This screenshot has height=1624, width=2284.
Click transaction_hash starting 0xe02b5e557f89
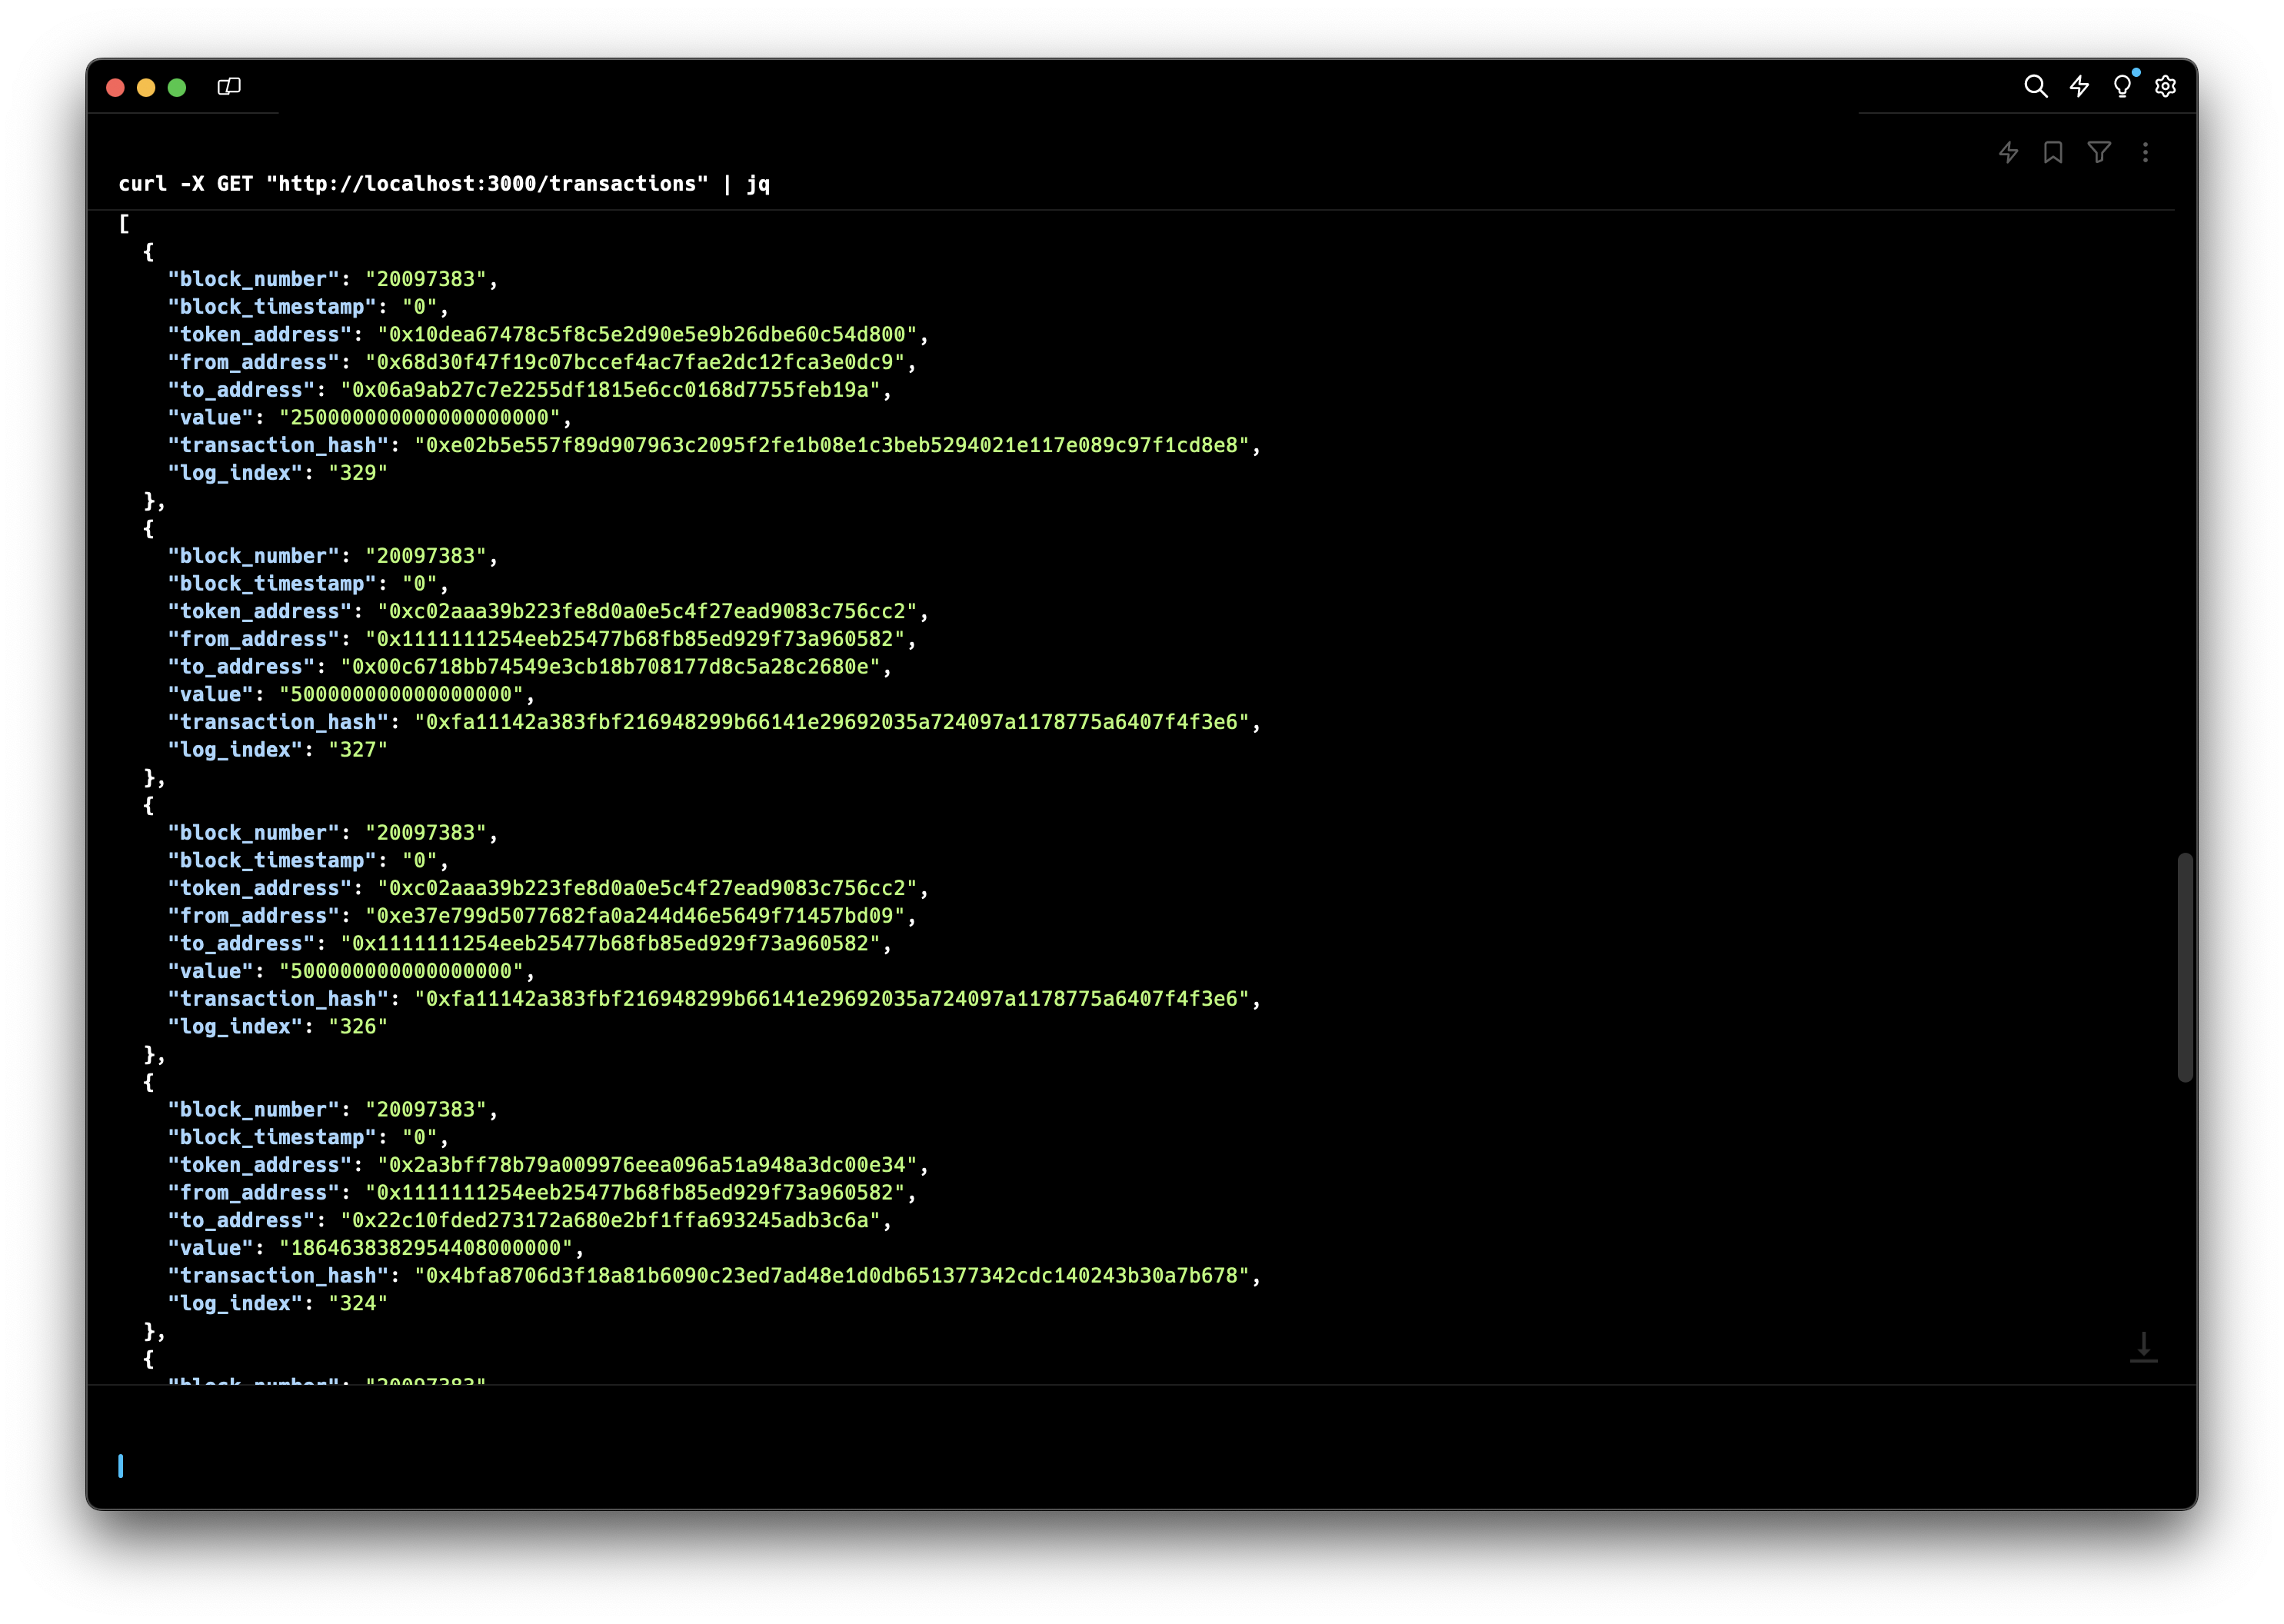832,445
